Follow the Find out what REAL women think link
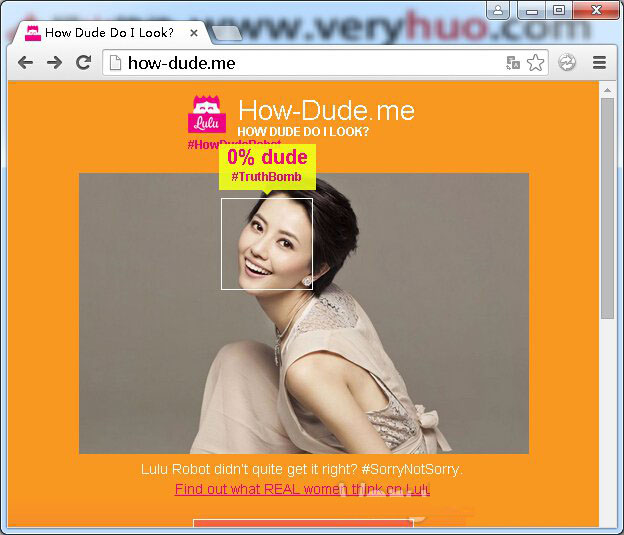The width and height of the screenshot is (624, 535). 302,489
